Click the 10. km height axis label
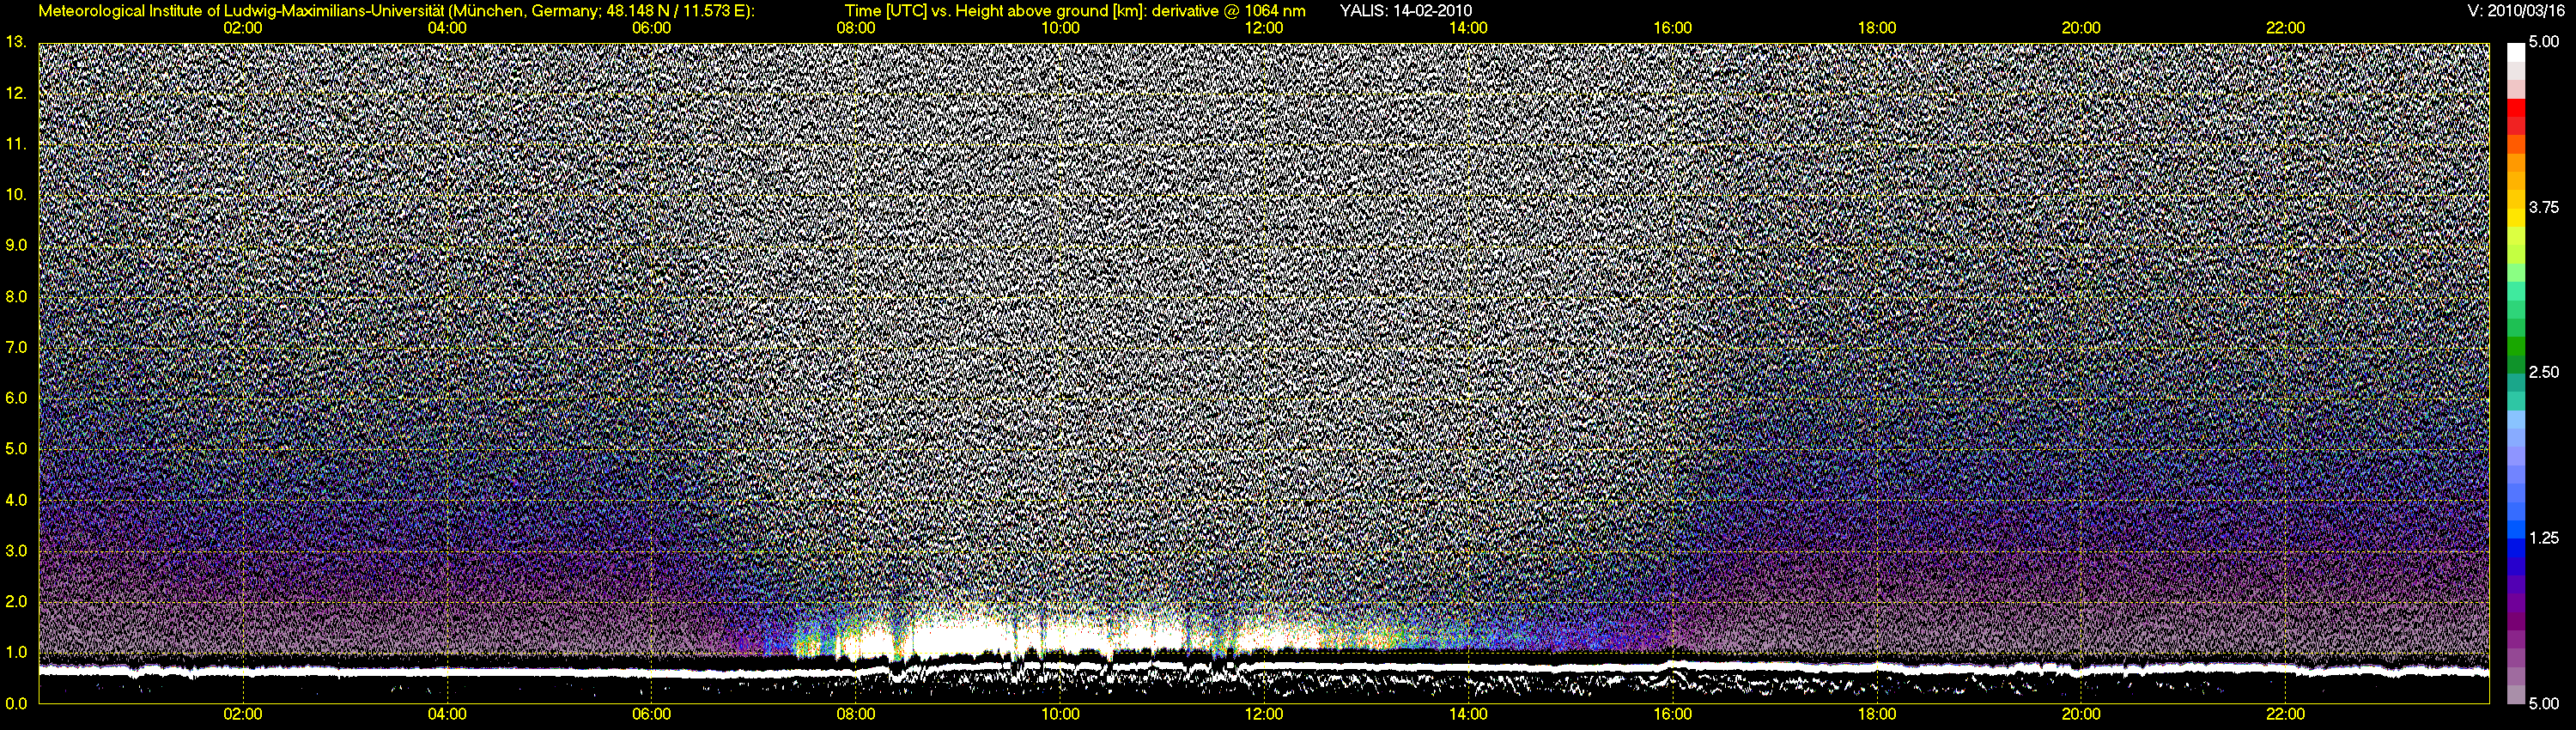2576x730 pixels. pyautogui.click(x=15, y=195)
